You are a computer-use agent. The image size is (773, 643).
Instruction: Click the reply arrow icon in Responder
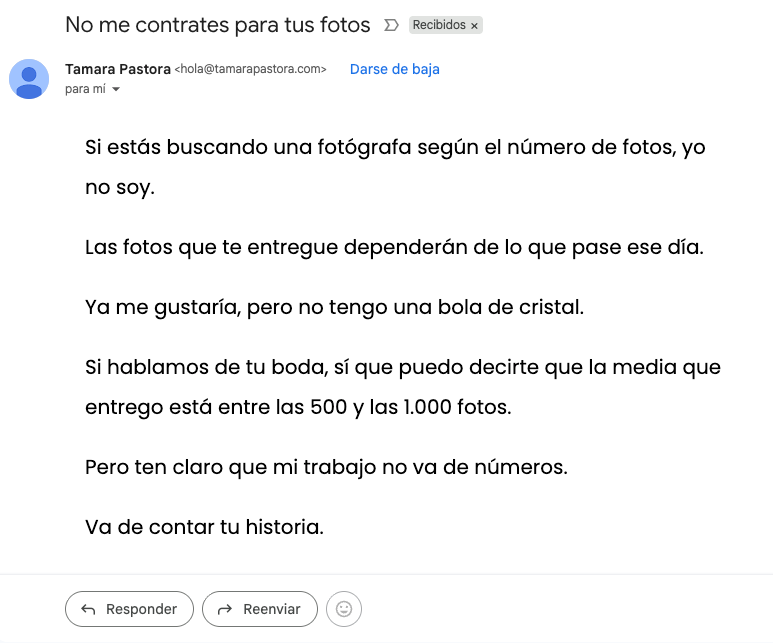[x=88, y=609]
